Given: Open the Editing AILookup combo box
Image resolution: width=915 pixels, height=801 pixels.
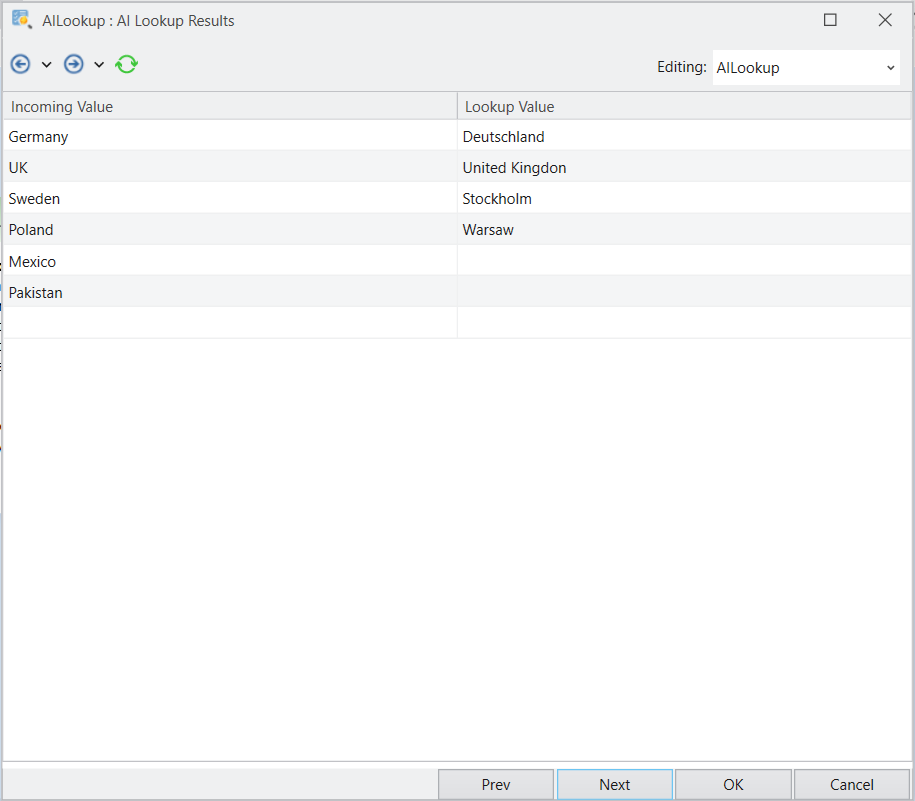Looking at the screenshot, I should coord(806,68).
